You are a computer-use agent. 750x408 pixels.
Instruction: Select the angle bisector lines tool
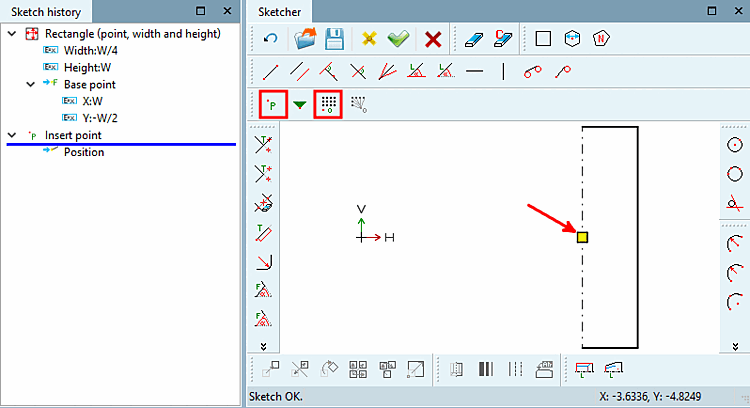tap(387, 72)
